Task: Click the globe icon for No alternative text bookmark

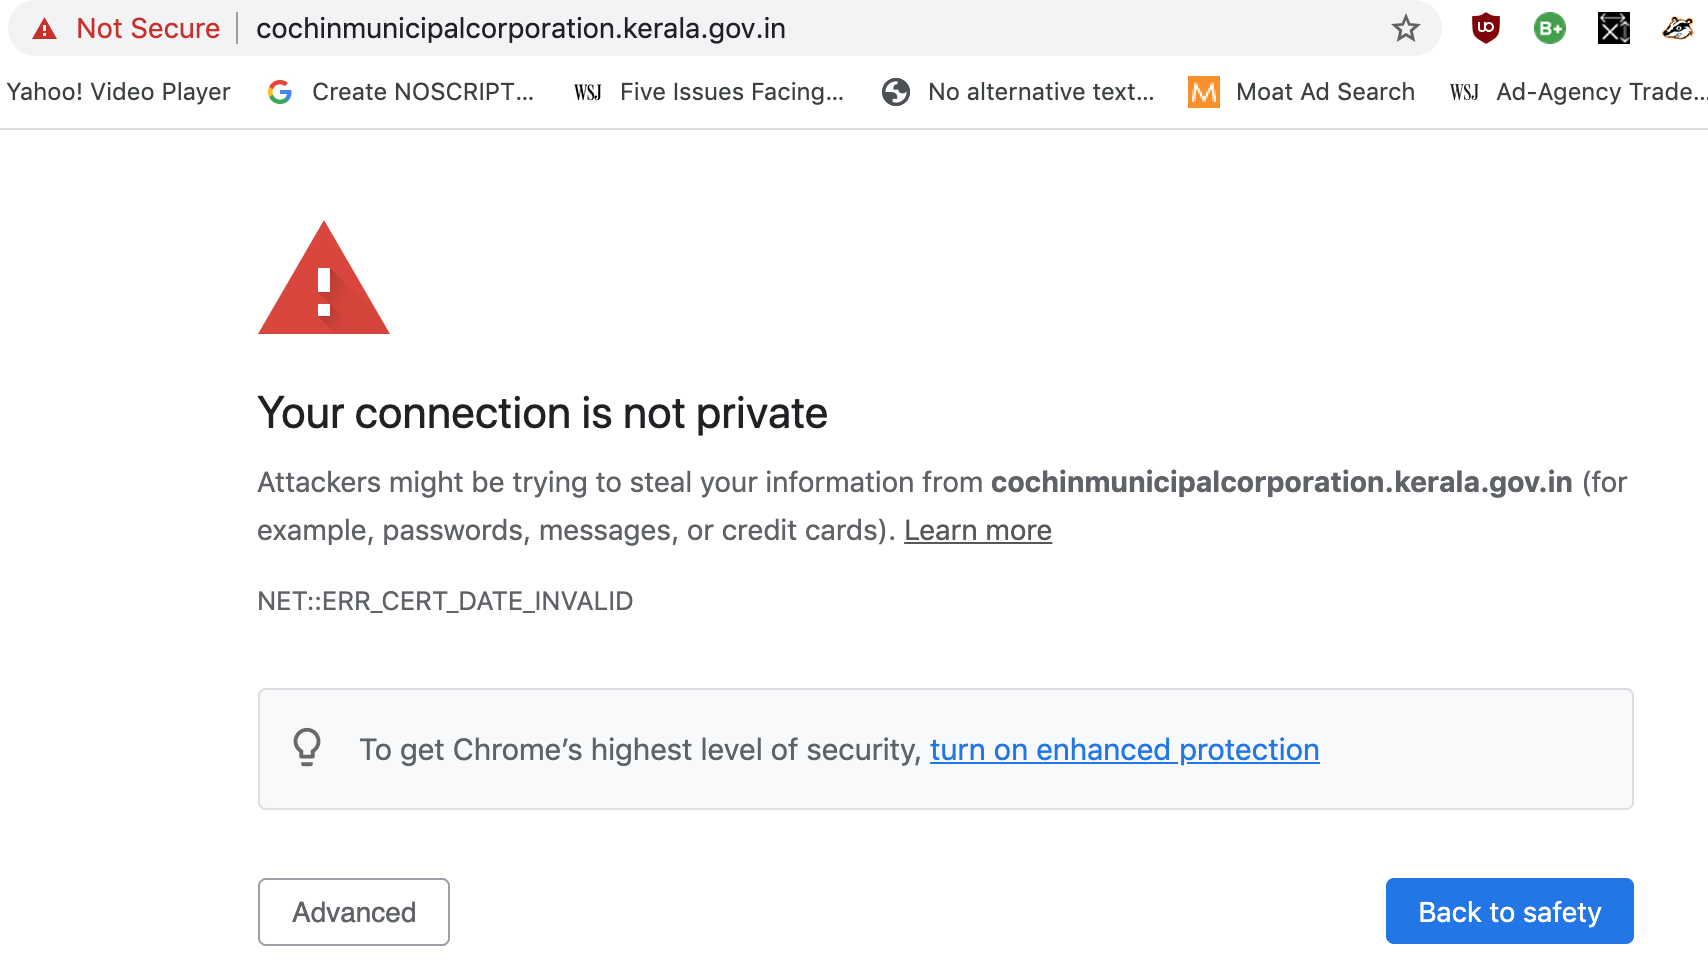Action: tap(896, 92)
